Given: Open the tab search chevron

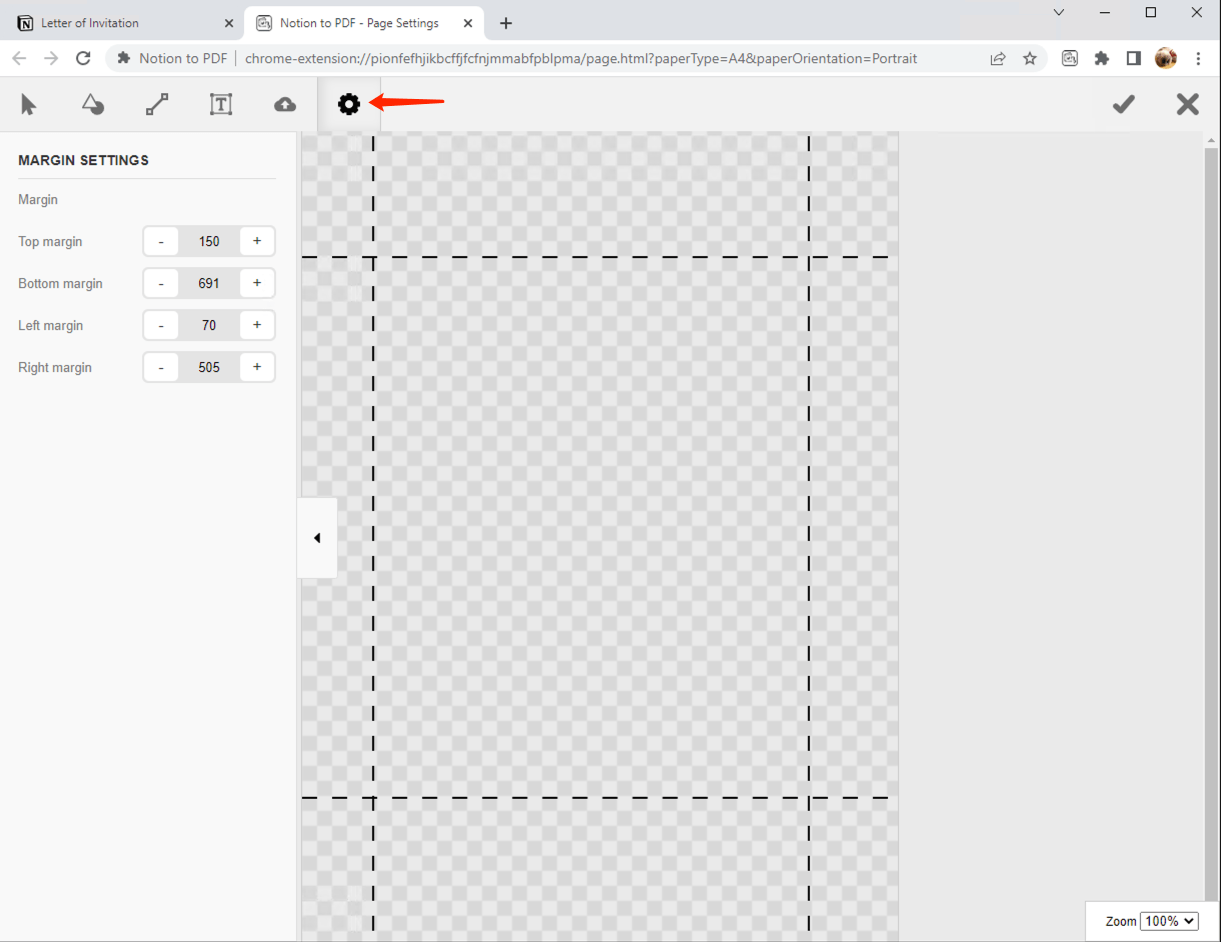Looking at the screenshot, I should point(1058,13).
